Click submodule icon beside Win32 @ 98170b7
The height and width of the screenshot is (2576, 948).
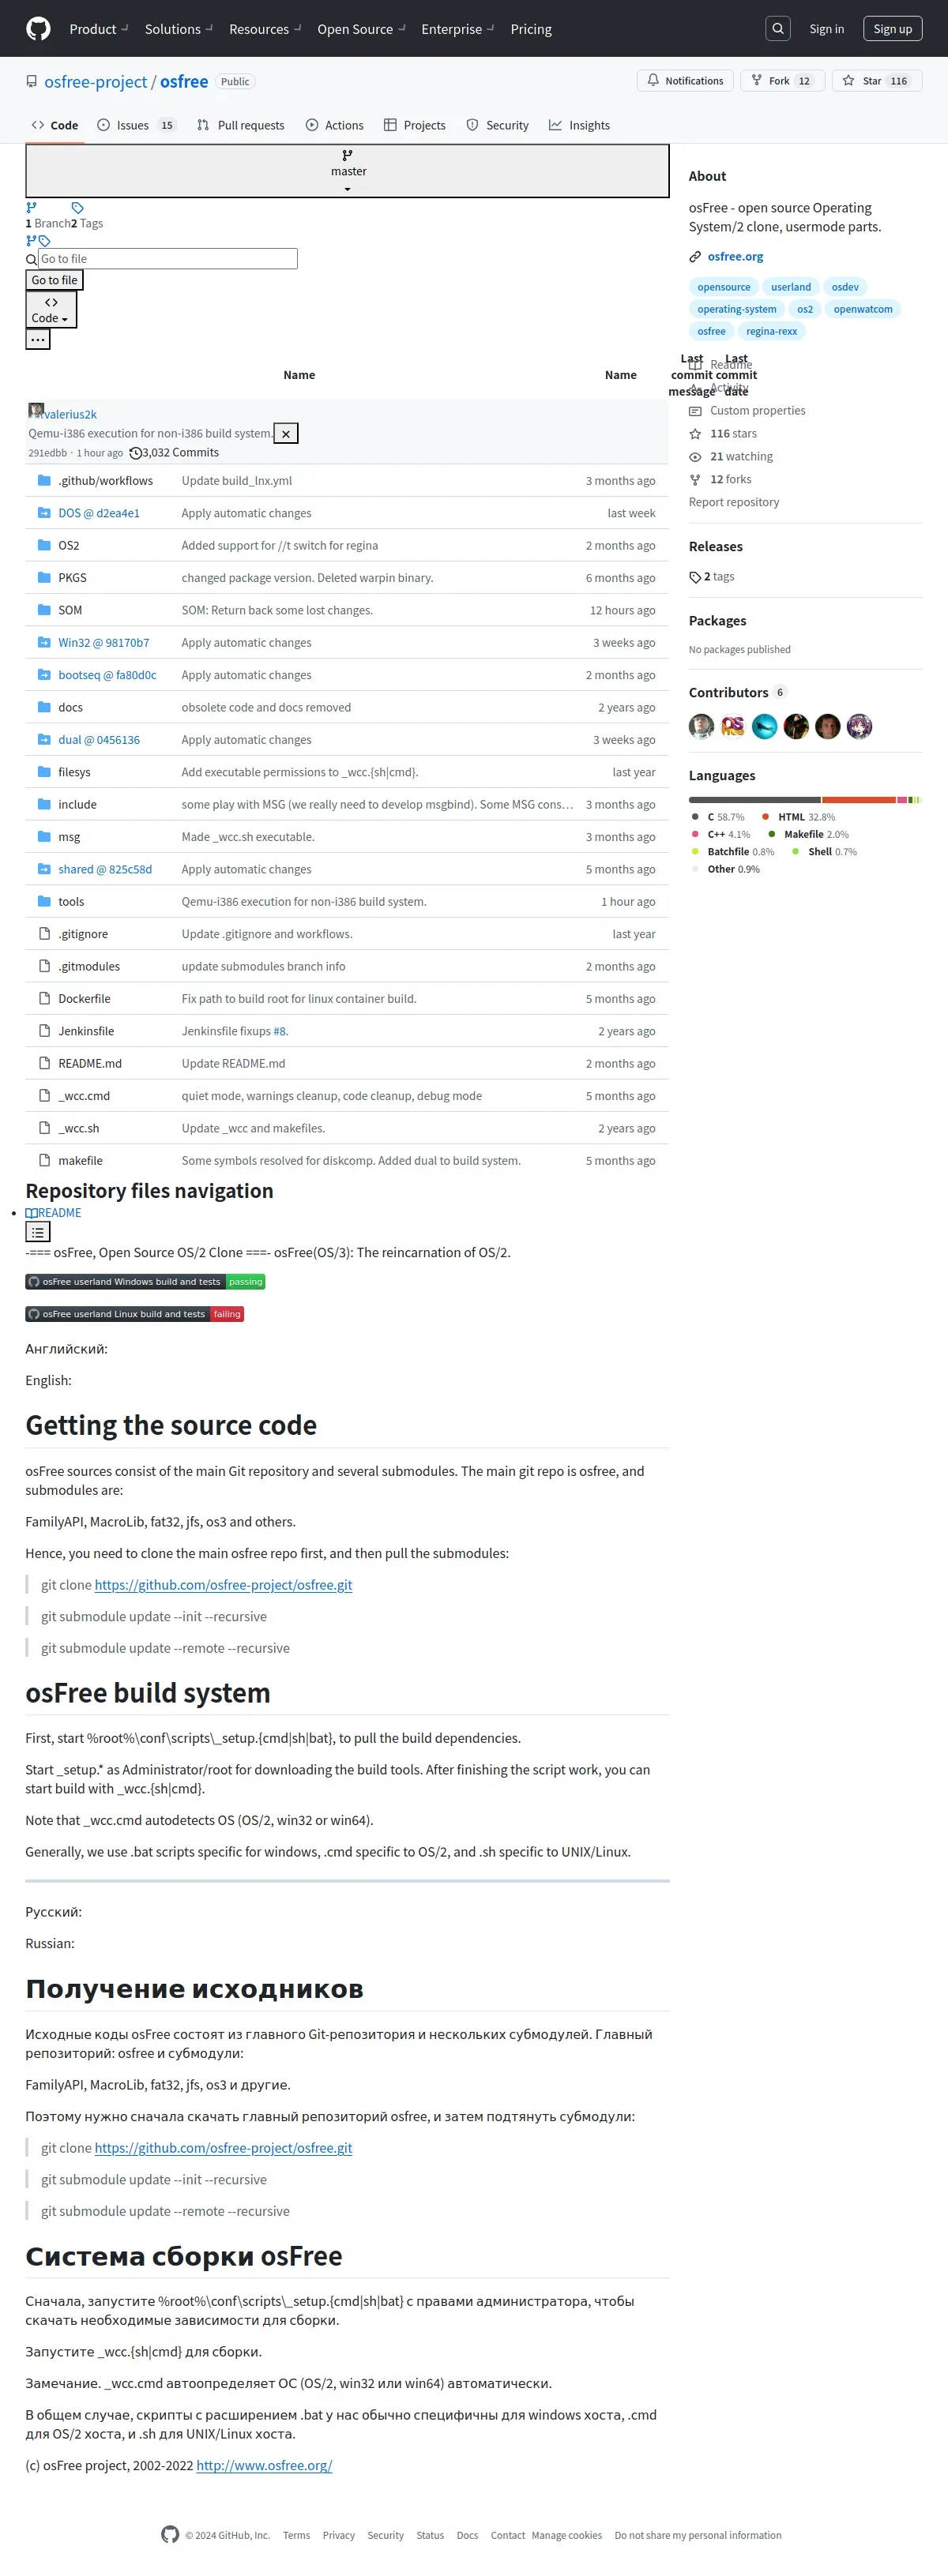click(44, 642)
